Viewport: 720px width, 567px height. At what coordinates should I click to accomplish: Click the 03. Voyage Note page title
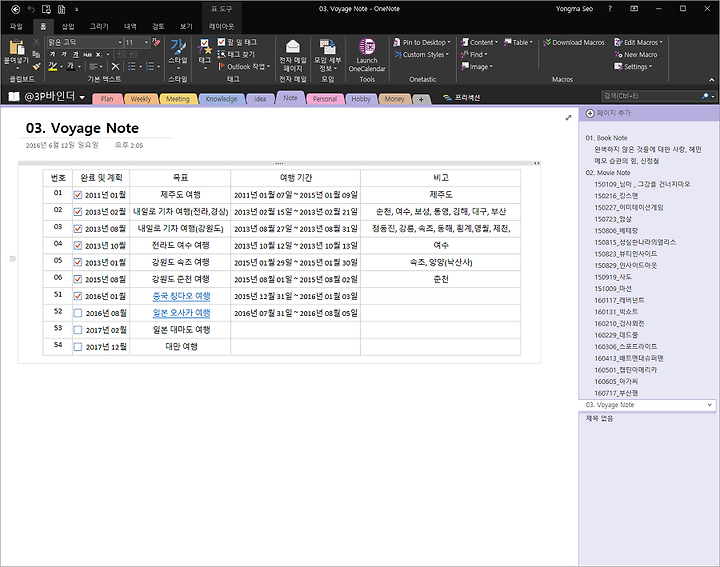[x=82, y=128]
